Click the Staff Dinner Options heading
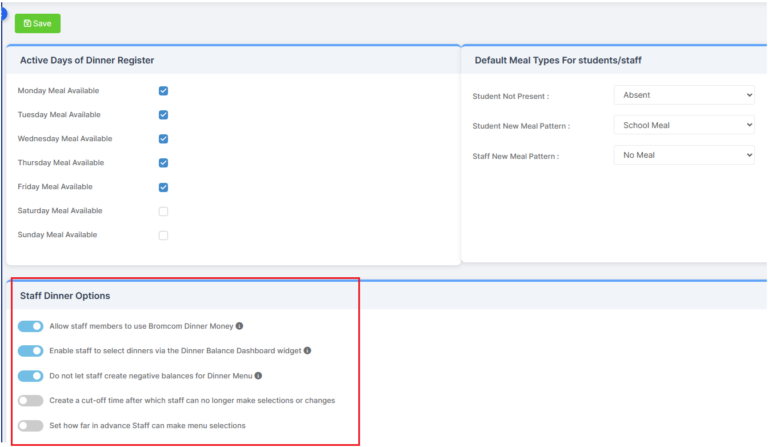This screenshot has width=768, height=447. point(65,296)
